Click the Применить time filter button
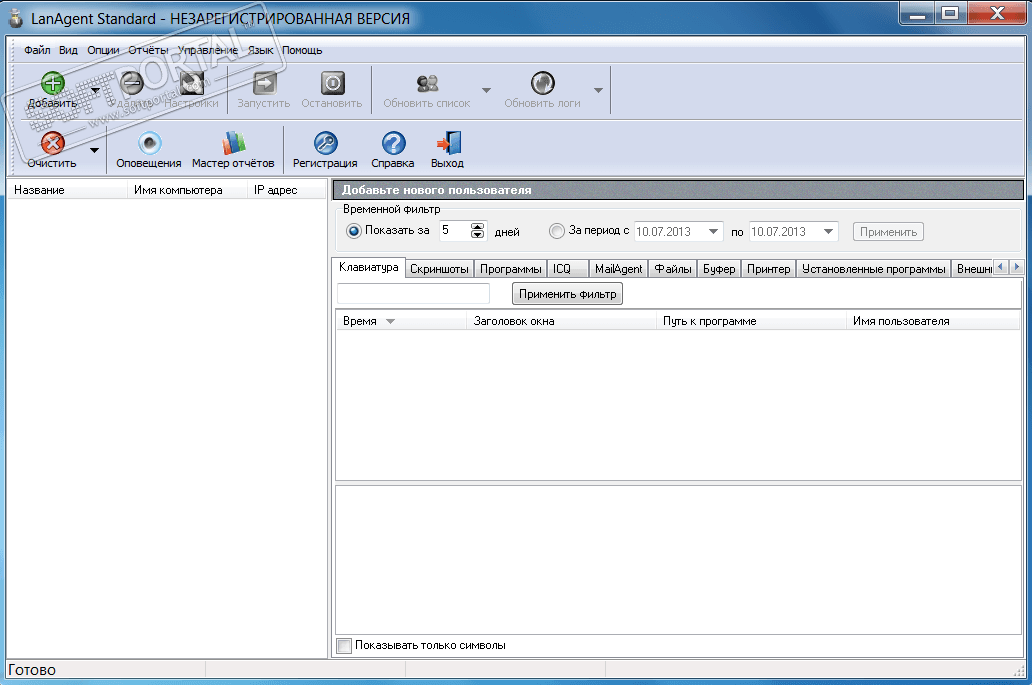 (x=889, y=232)
